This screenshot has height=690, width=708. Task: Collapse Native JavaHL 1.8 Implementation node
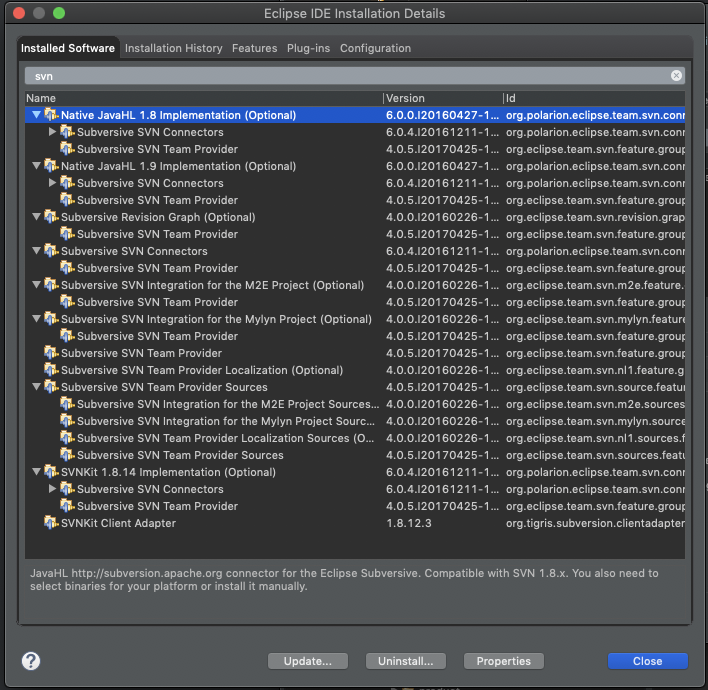click(37, 115)
